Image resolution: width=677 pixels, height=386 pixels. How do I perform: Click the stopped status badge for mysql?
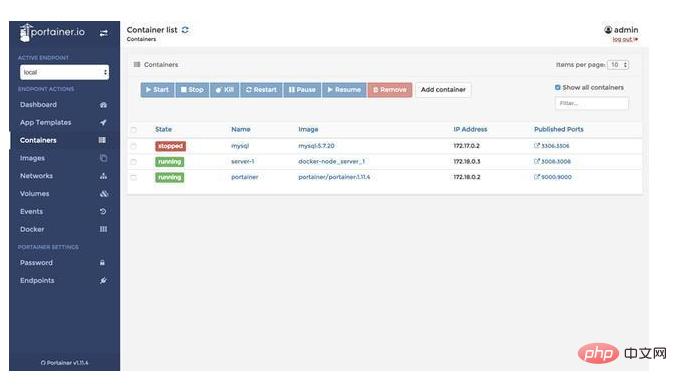click(171, 146)
